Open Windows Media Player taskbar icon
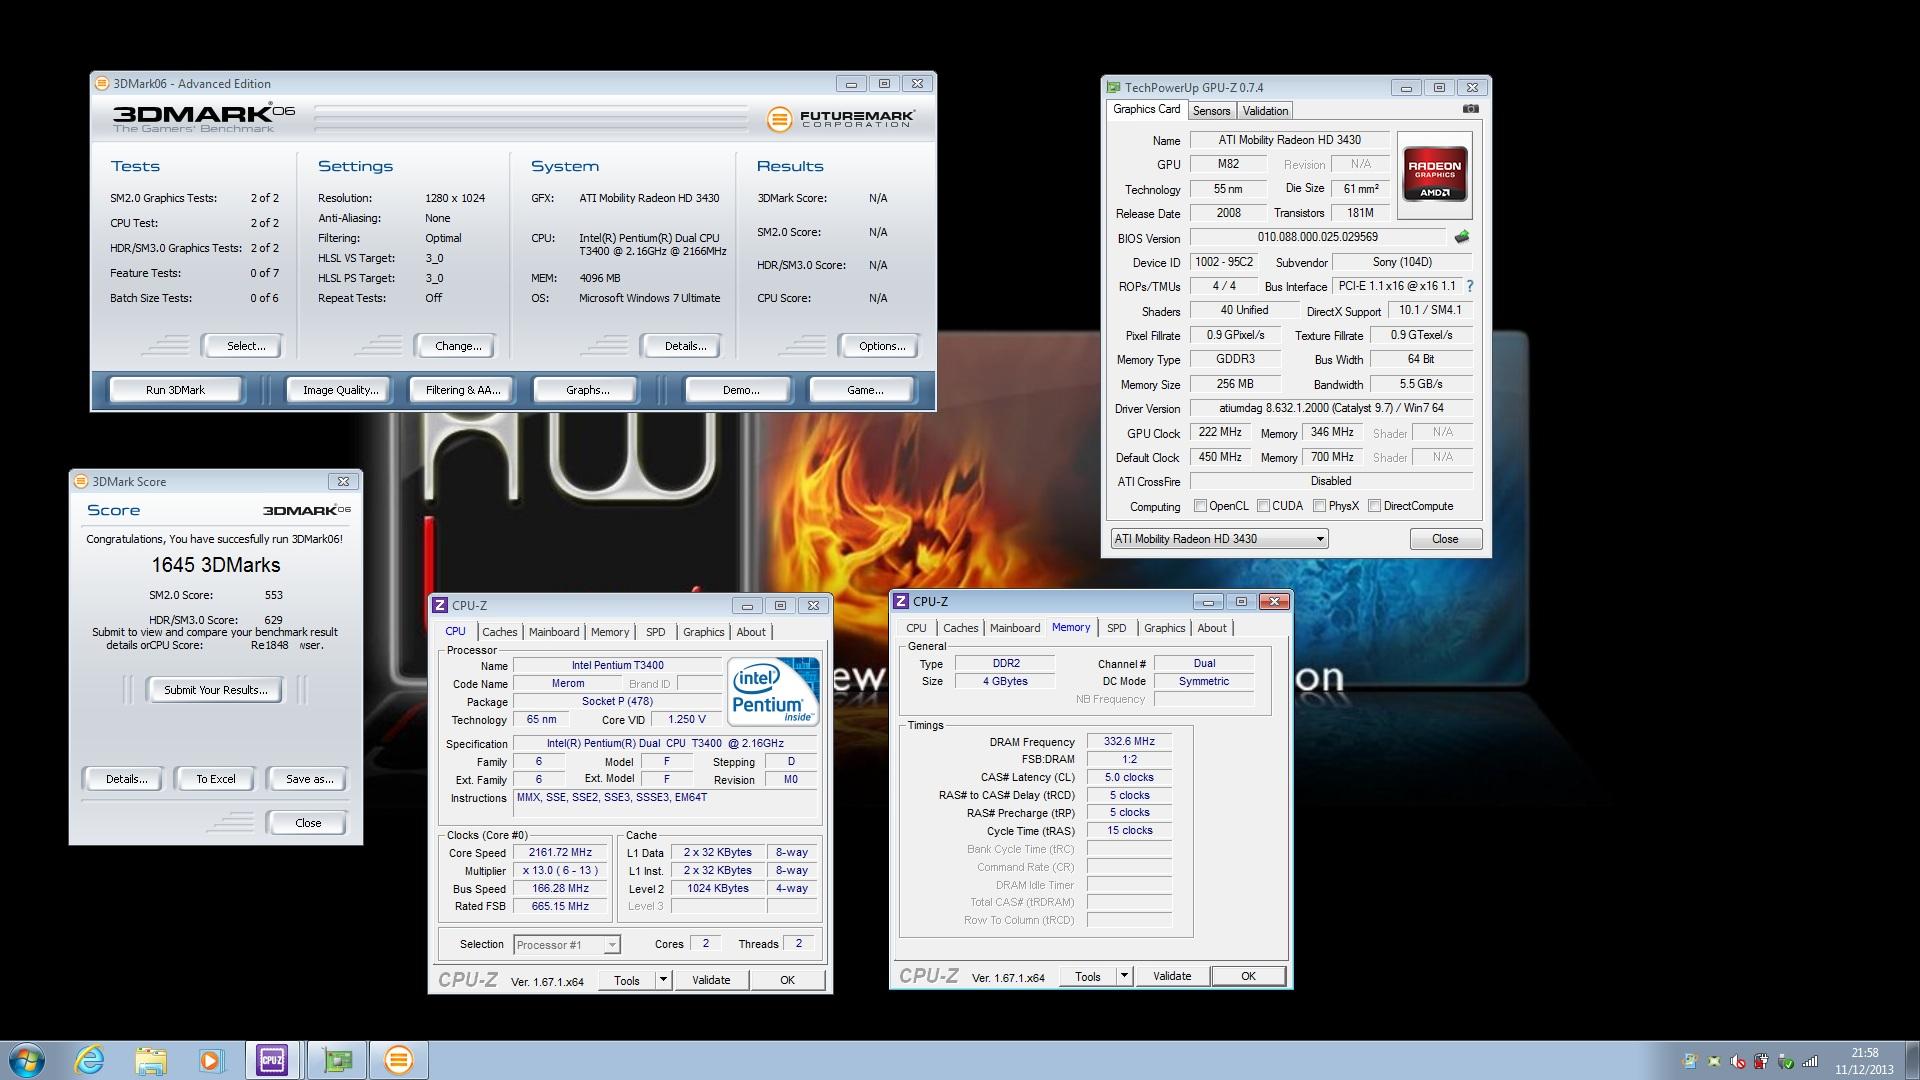 tap(211, 1060)
